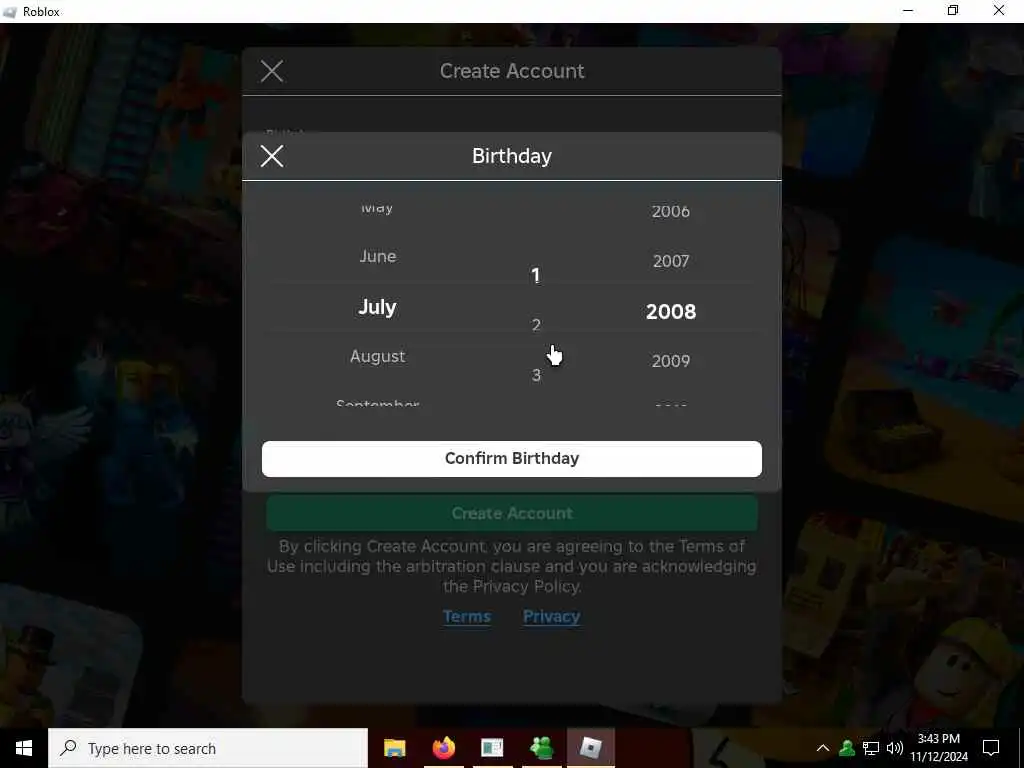Screen dimensions: 1024x768
Task: Click the taskbar search box
Action: 208,748
